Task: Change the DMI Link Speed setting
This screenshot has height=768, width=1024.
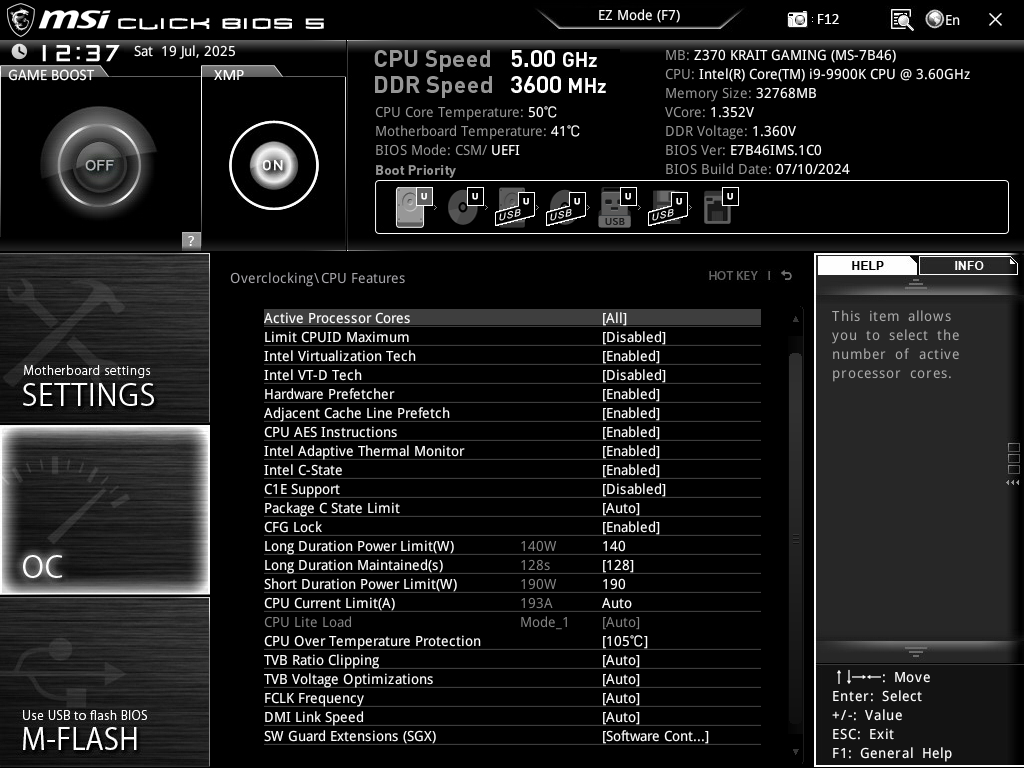Action: pos(512,717)
